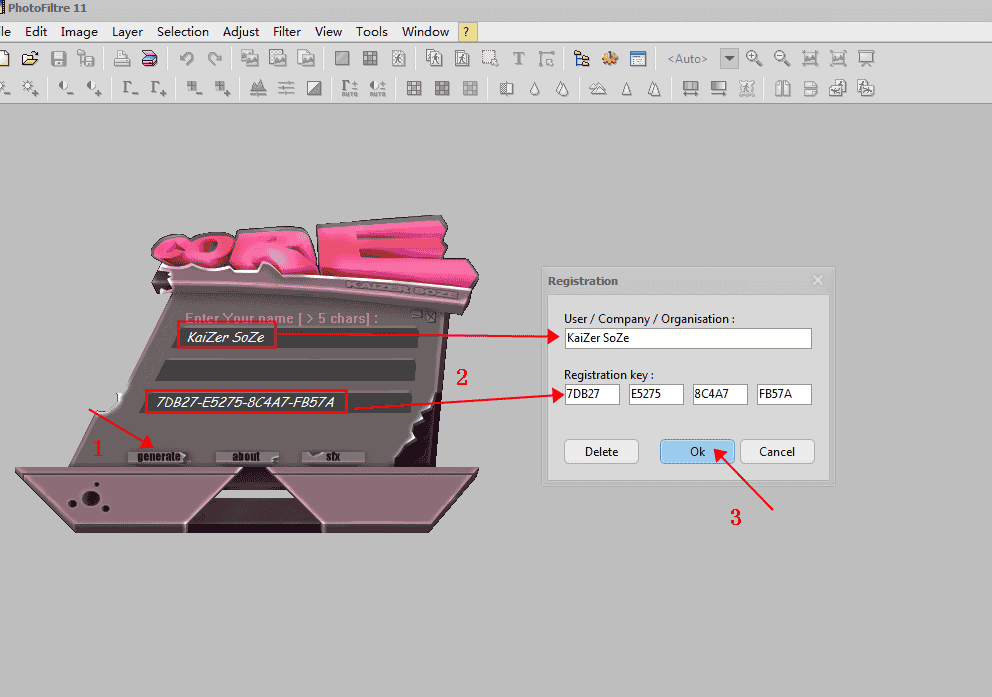Click the Auto contrast AUTO icon

tap(378, 88)
